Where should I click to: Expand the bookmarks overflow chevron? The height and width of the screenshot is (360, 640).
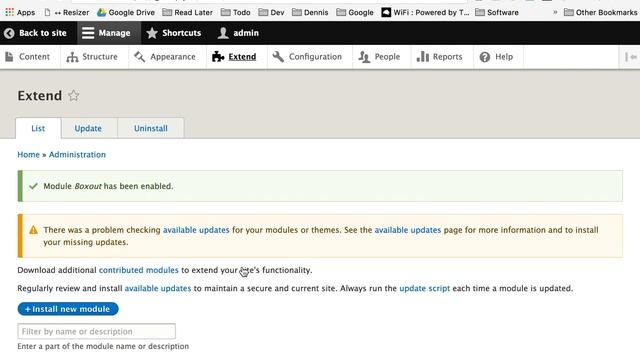pos(555,12)
